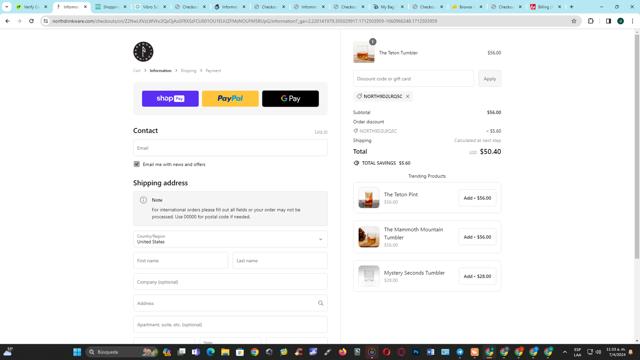Add The Mammoth Mountain Tumbler
The image size is (640, 360).
477,237
